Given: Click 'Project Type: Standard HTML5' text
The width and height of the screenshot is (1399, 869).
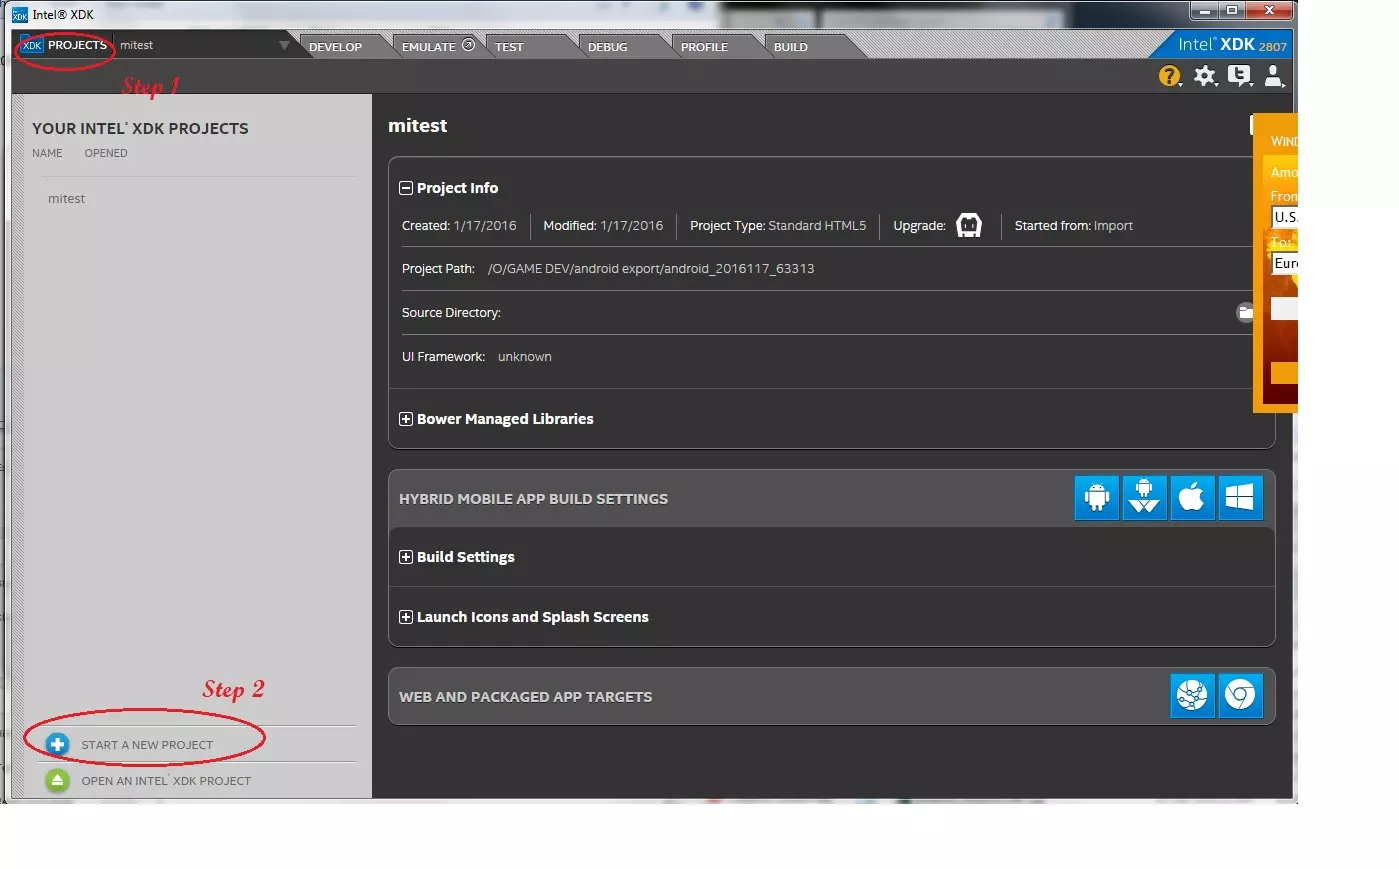Looking at the screenshot, I should pos(778,226).
